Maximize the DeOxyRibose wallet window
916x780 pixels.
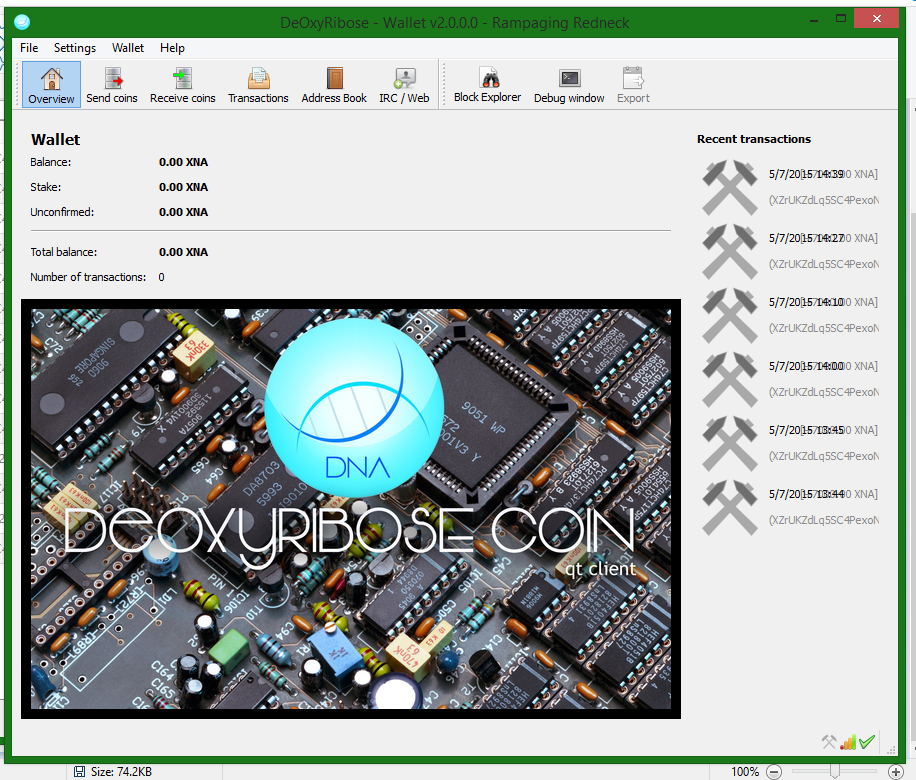pyautogui.click(x=841, y=19)
